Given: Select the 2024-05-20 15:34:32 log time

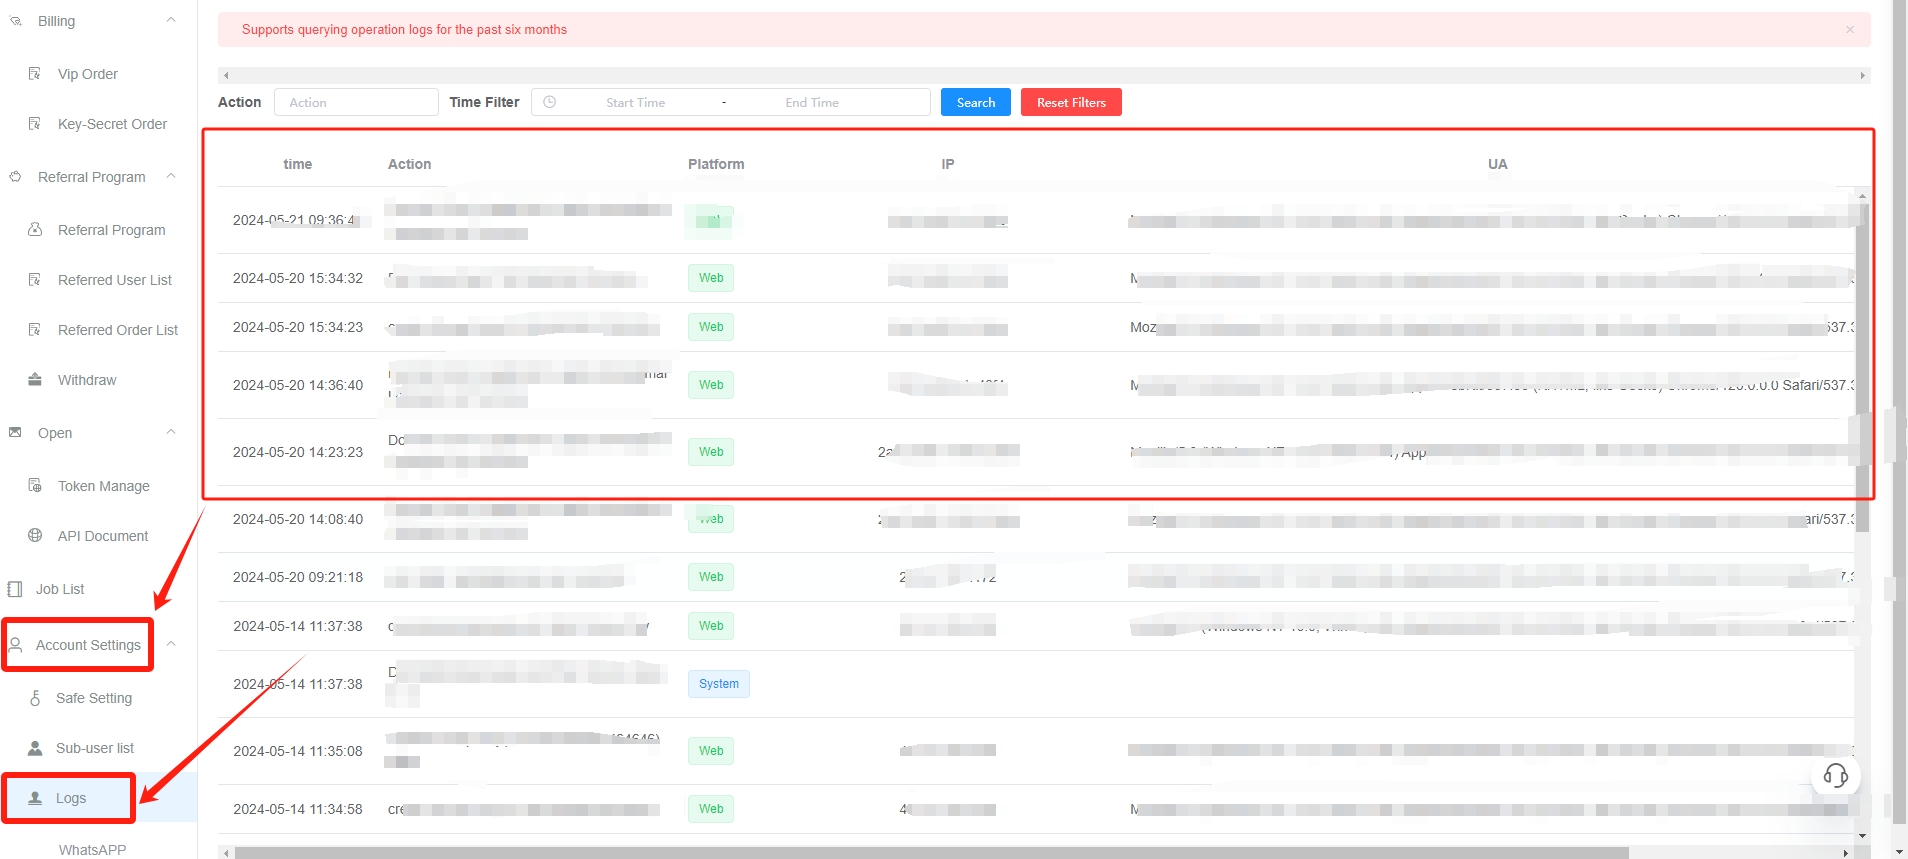Looking at the screenshot, I should 298,278.
